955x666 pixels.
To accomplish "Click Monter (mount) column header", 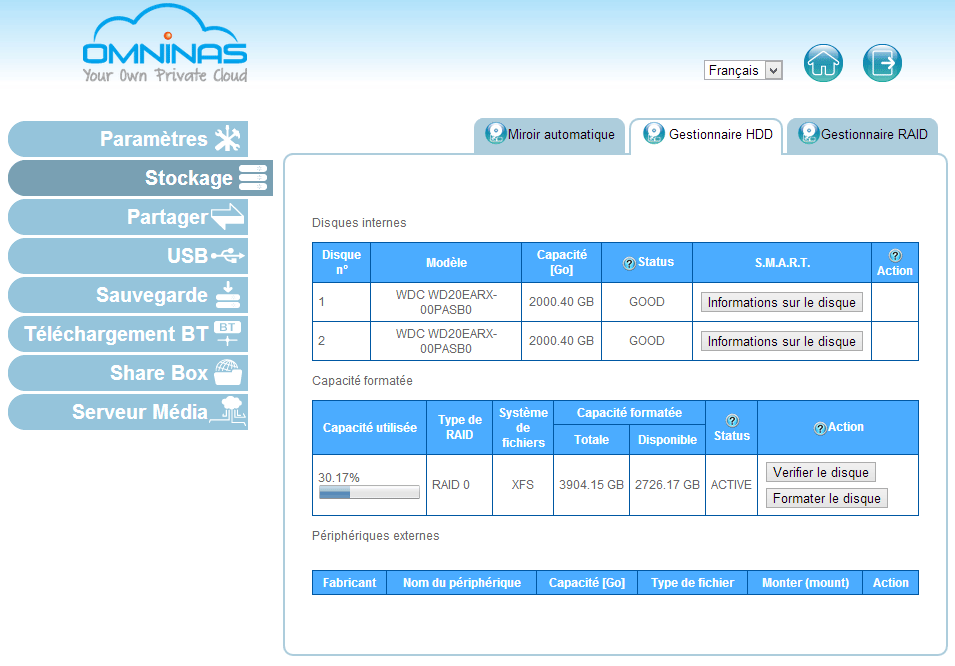I will click(805, 583).
